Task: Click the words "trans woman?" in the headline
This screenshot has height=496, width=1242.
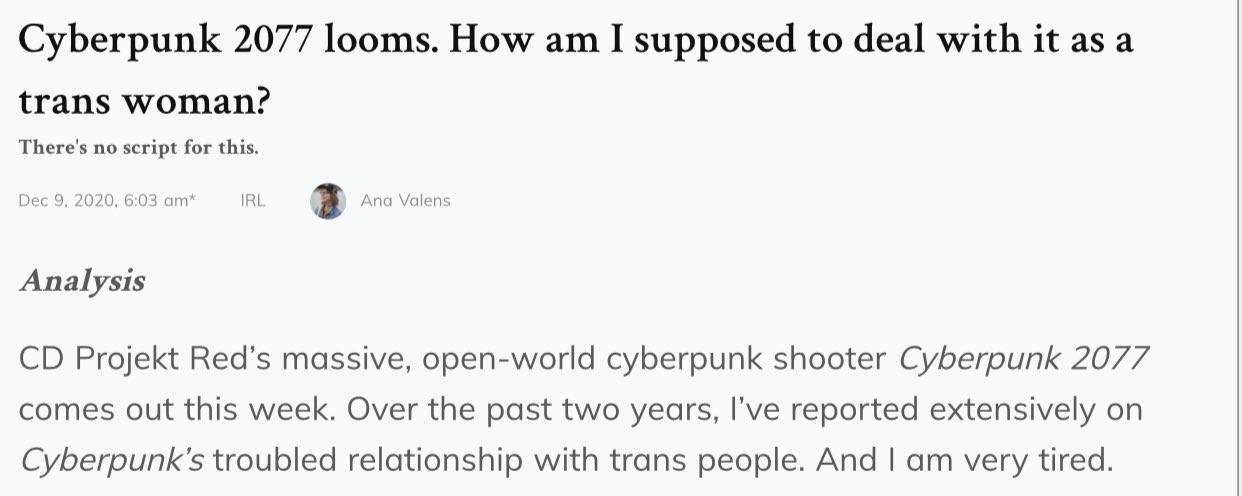Action: click(x=145, y=103)
